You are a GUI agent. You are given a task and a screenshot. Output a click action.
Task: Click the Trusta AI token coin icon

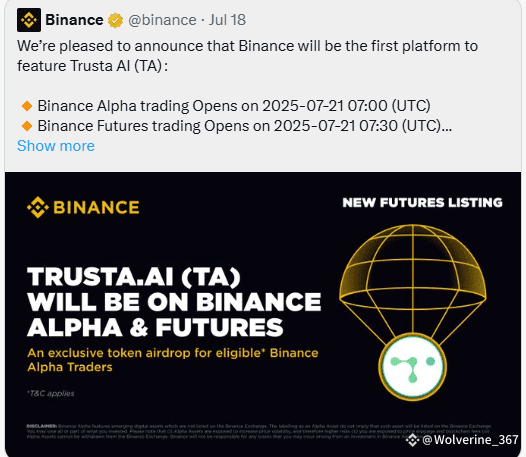tap(413, 367)
